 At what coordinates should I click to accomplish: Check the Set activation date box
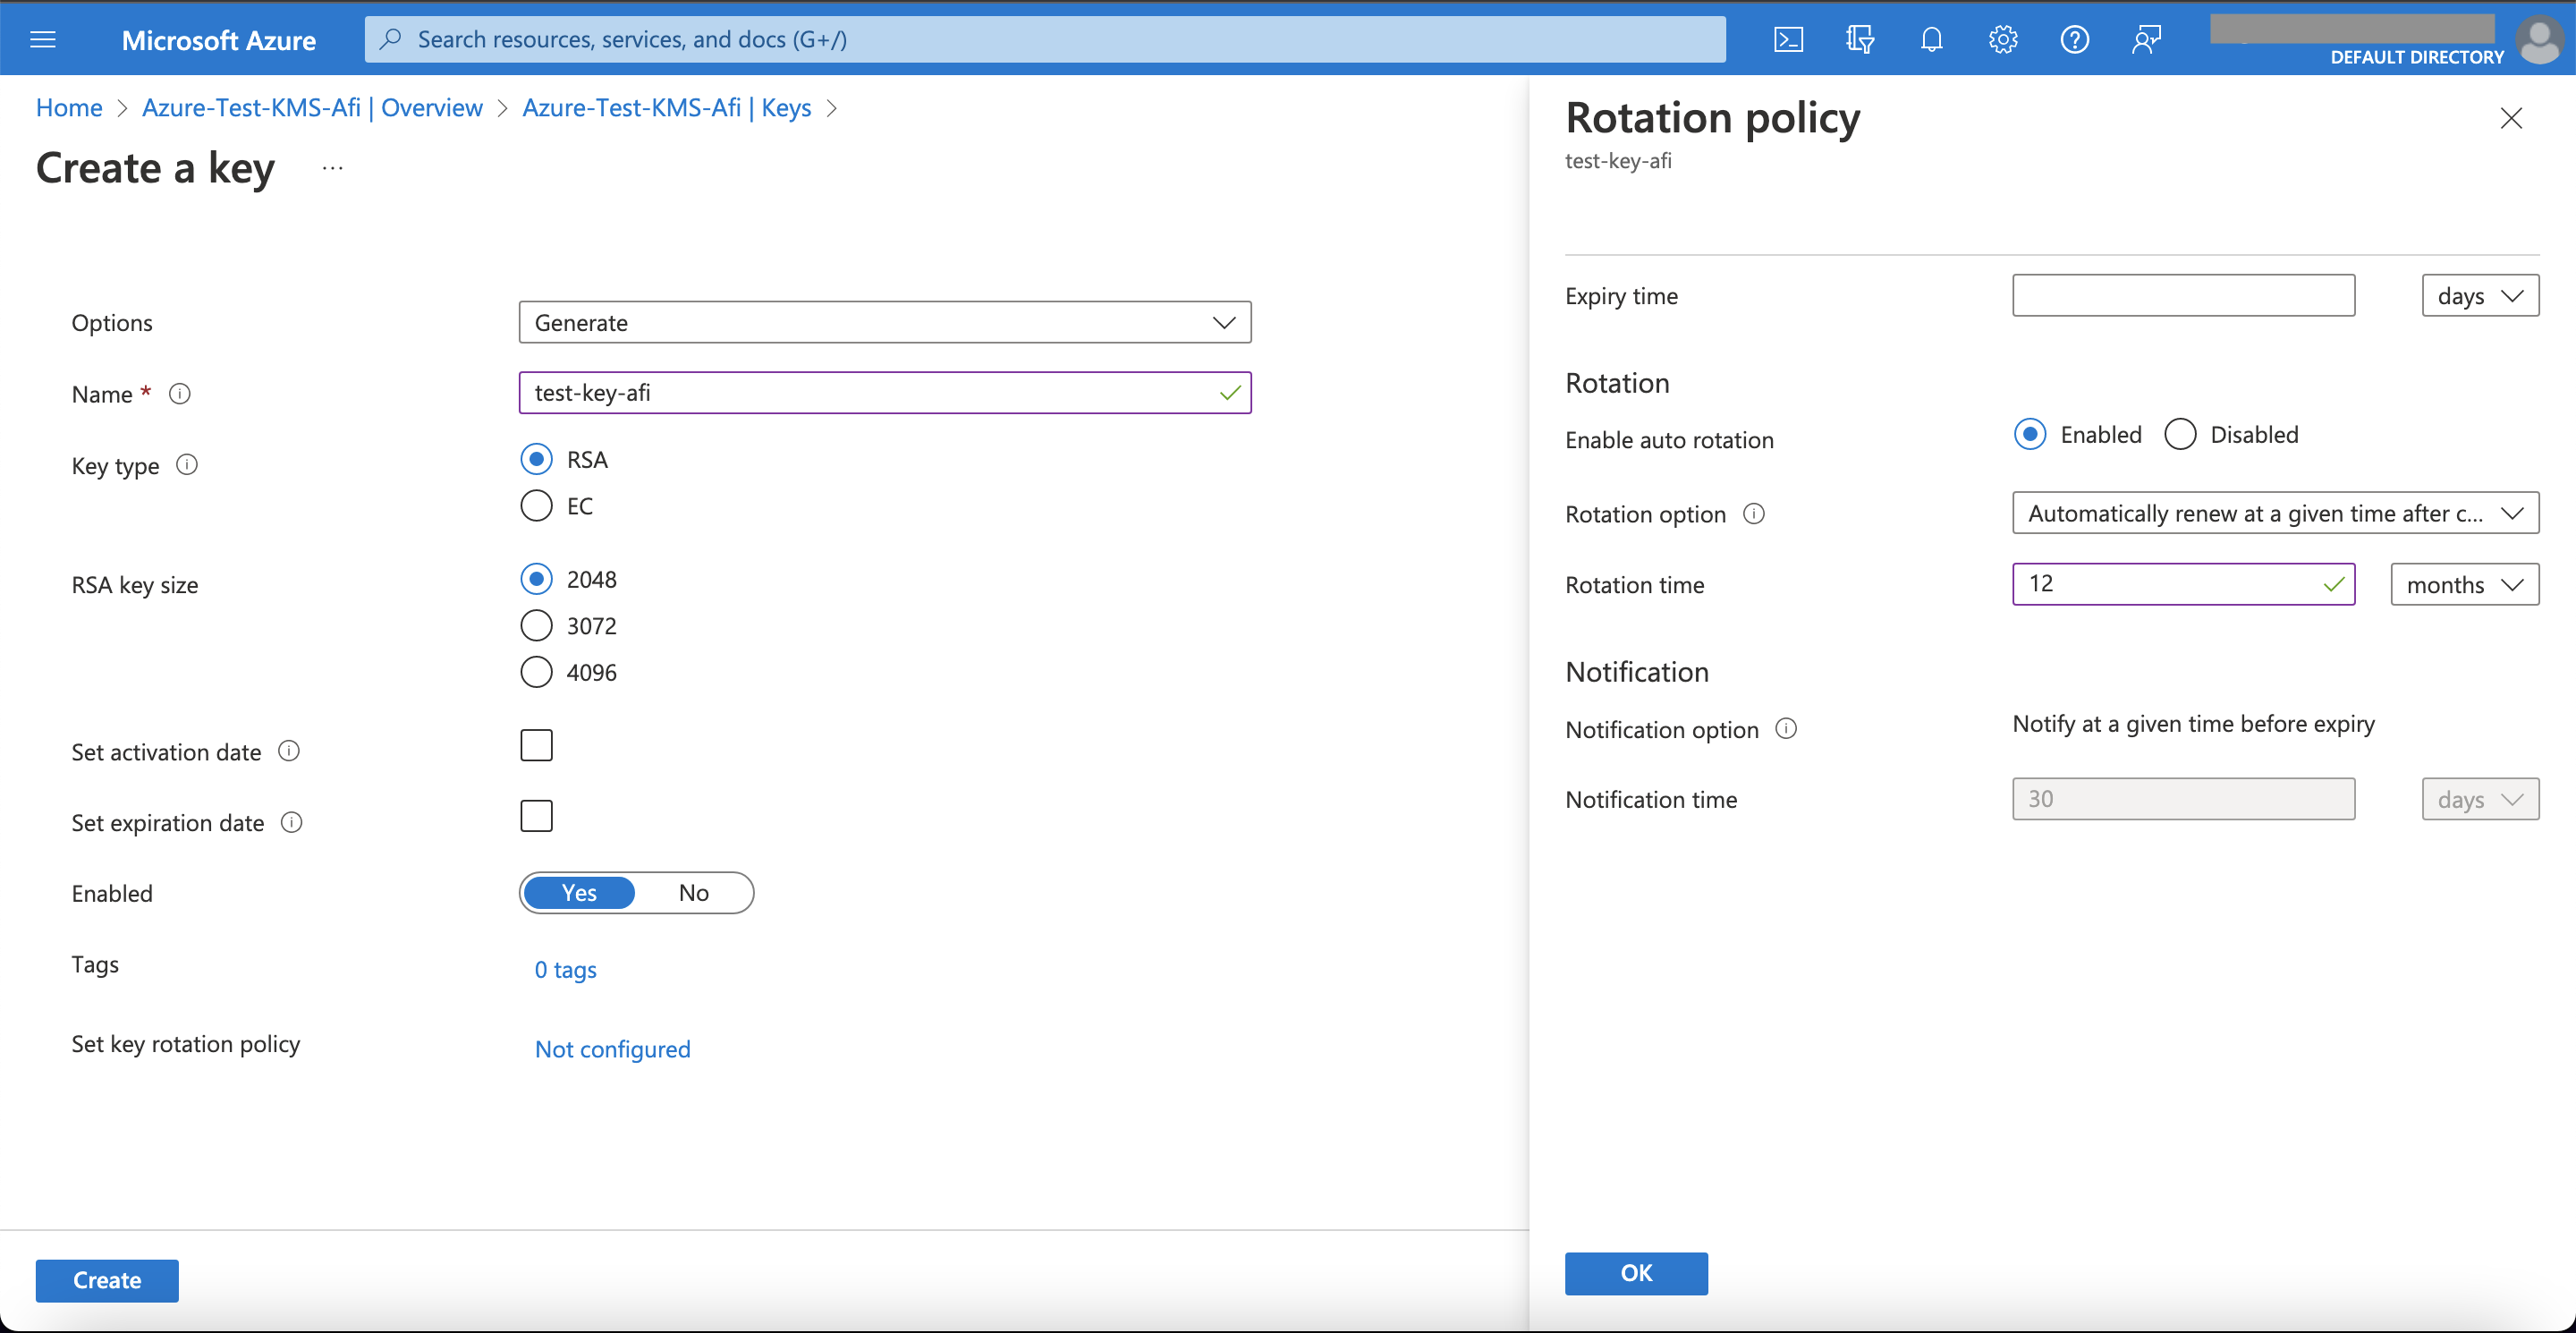tap(537, 745)
